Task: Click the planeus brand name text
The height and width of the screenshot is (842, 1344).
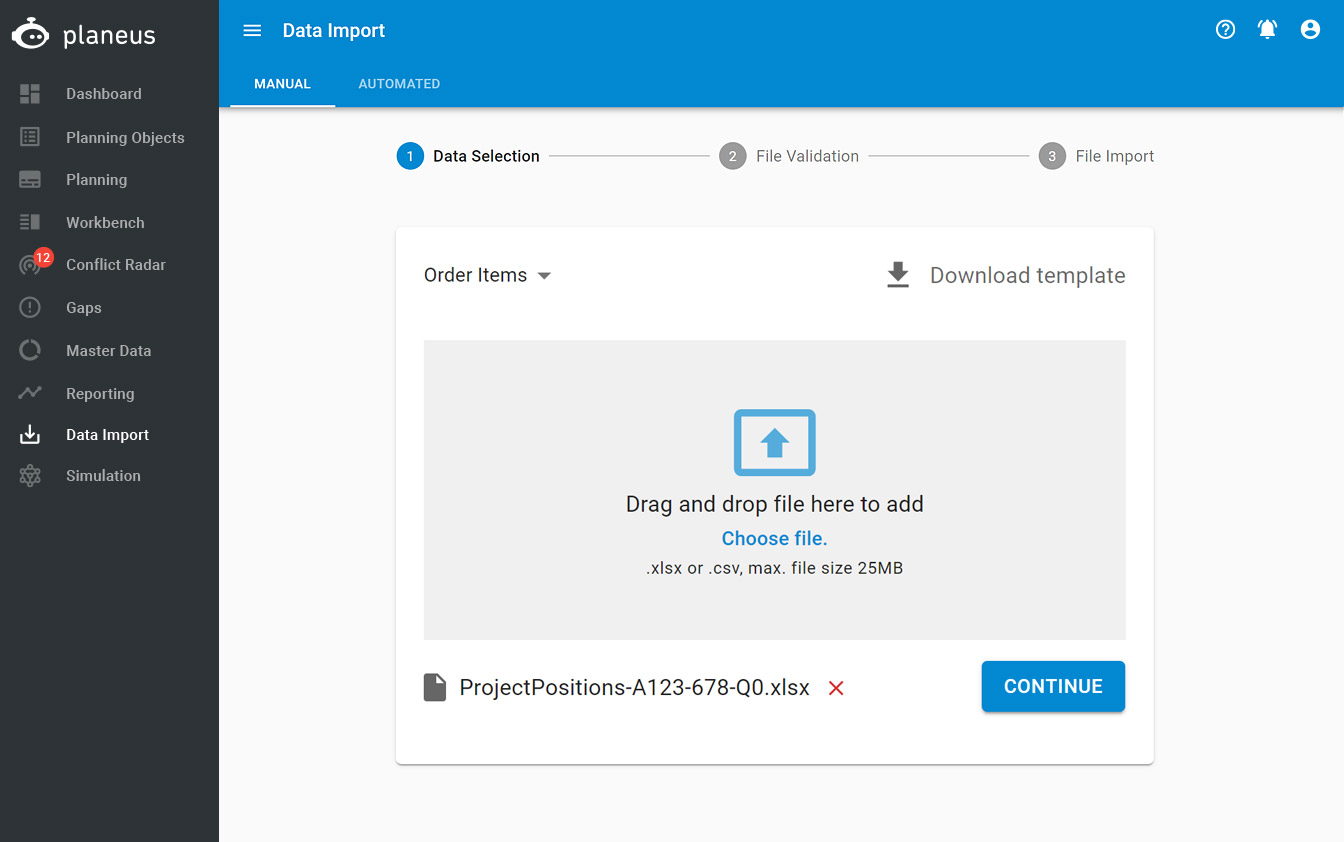Action: click(x=109, y=36)
